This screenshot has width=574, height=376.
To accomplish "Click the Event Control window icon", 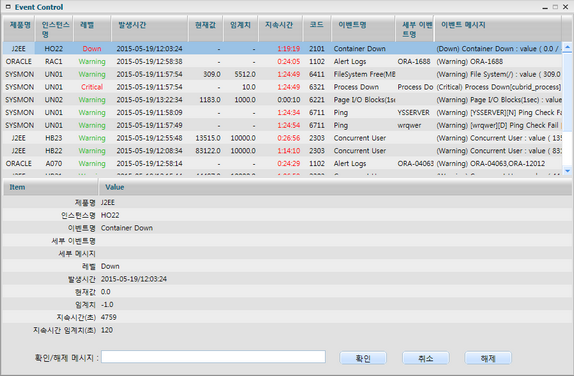I will [x=8, y=7].
